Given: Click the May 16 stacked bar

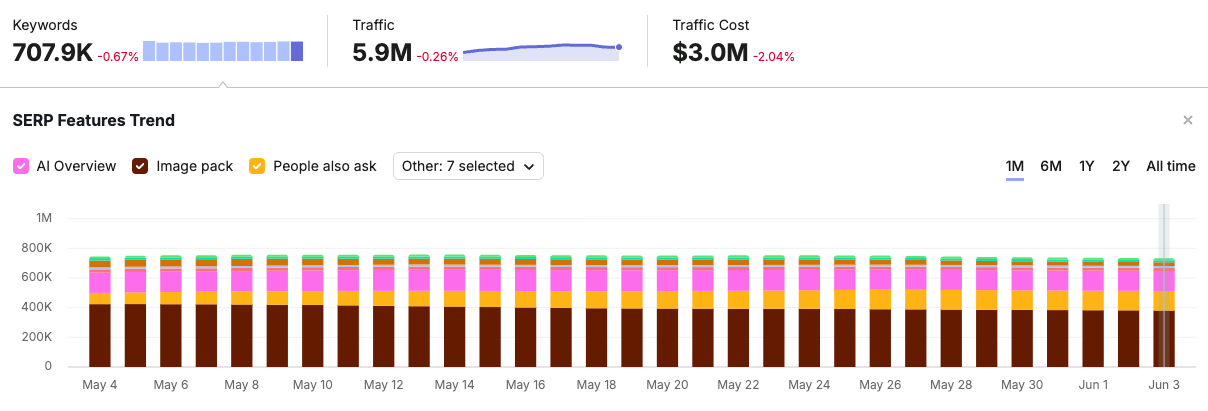Looking at the screenshot, I should point(526,311).
